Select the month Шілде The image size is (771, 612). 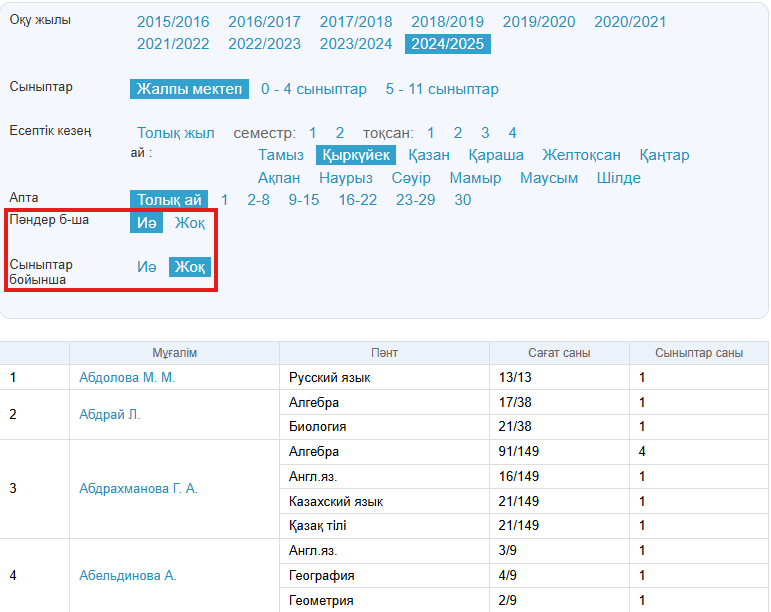(618, 178)
